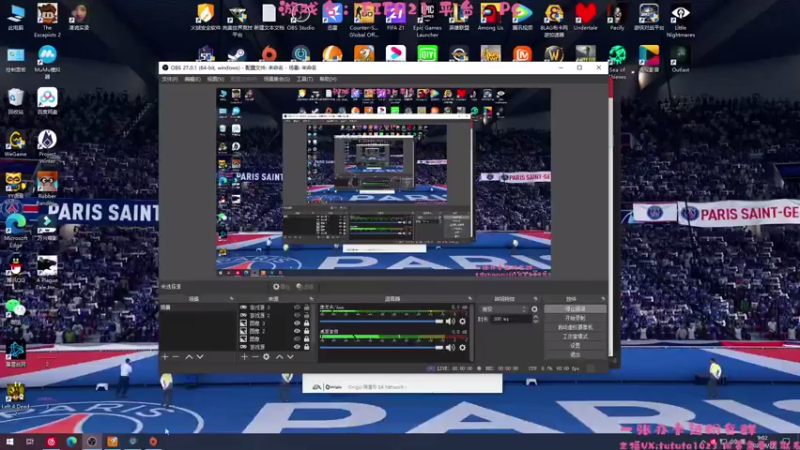Pop out the Sources dock panel

pos(311,299)
